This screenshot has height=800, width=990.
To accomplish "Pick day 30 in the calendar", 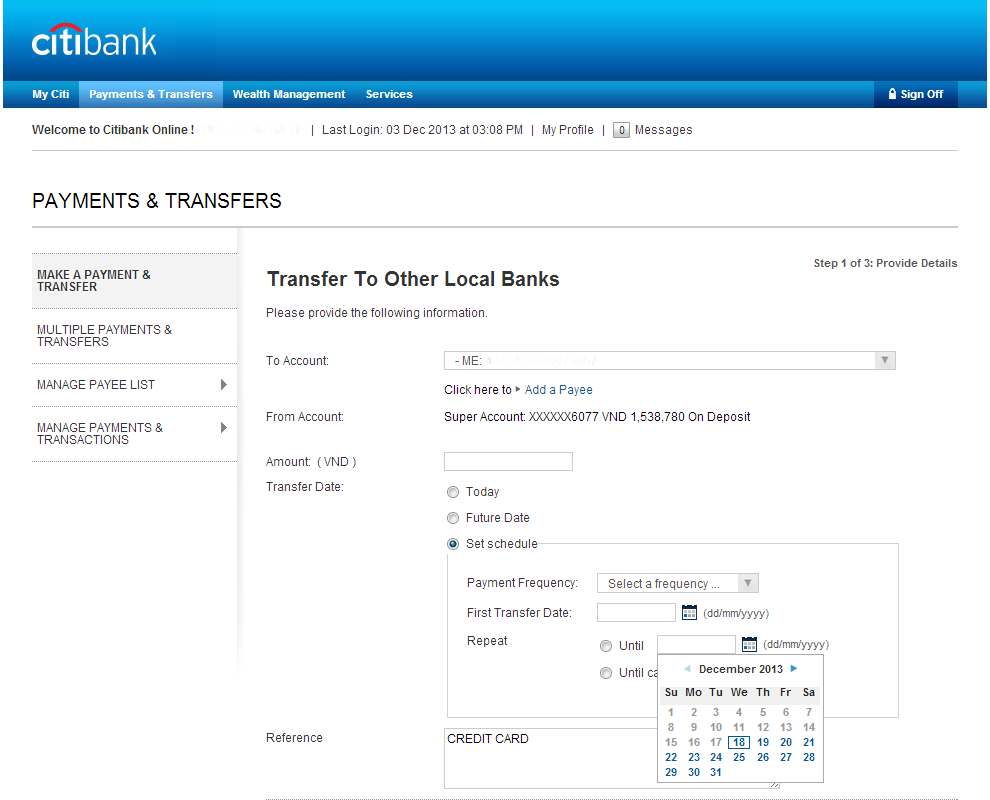I will [x=694, y=772].
